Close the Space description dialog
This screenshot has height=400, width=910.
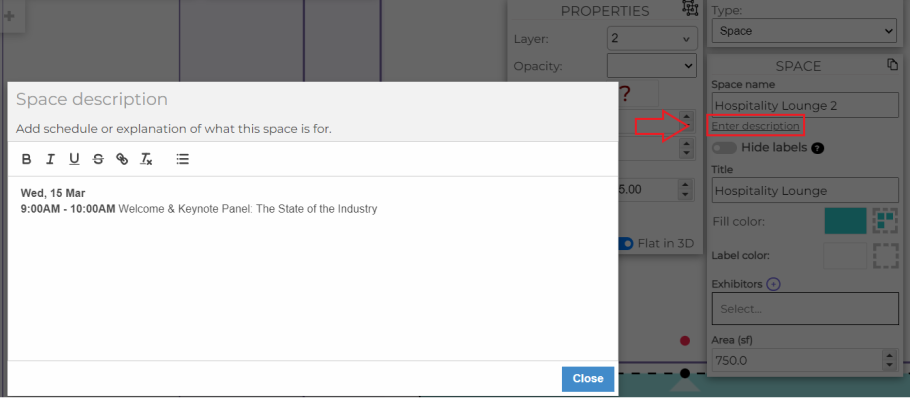(x=588, y=379)
